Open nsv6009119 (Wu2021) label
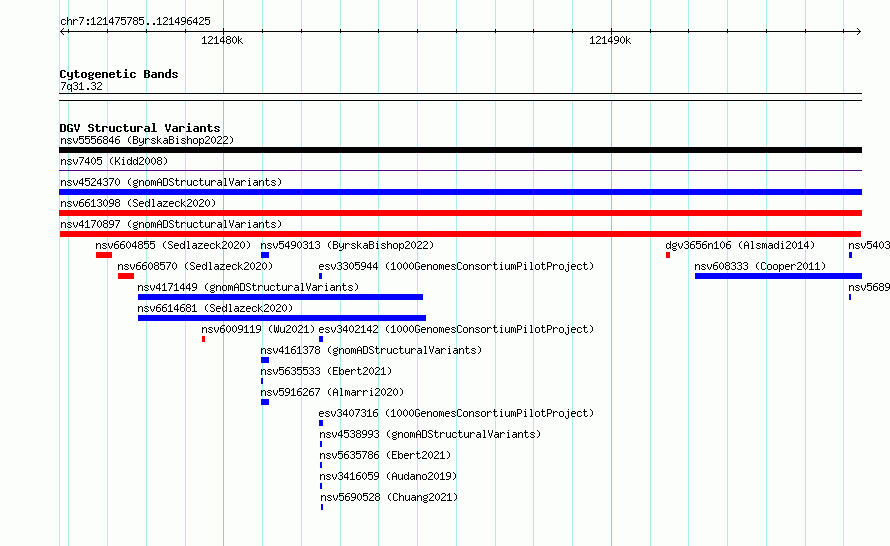The width and height of the screenshot is (890, 546). 258,329
